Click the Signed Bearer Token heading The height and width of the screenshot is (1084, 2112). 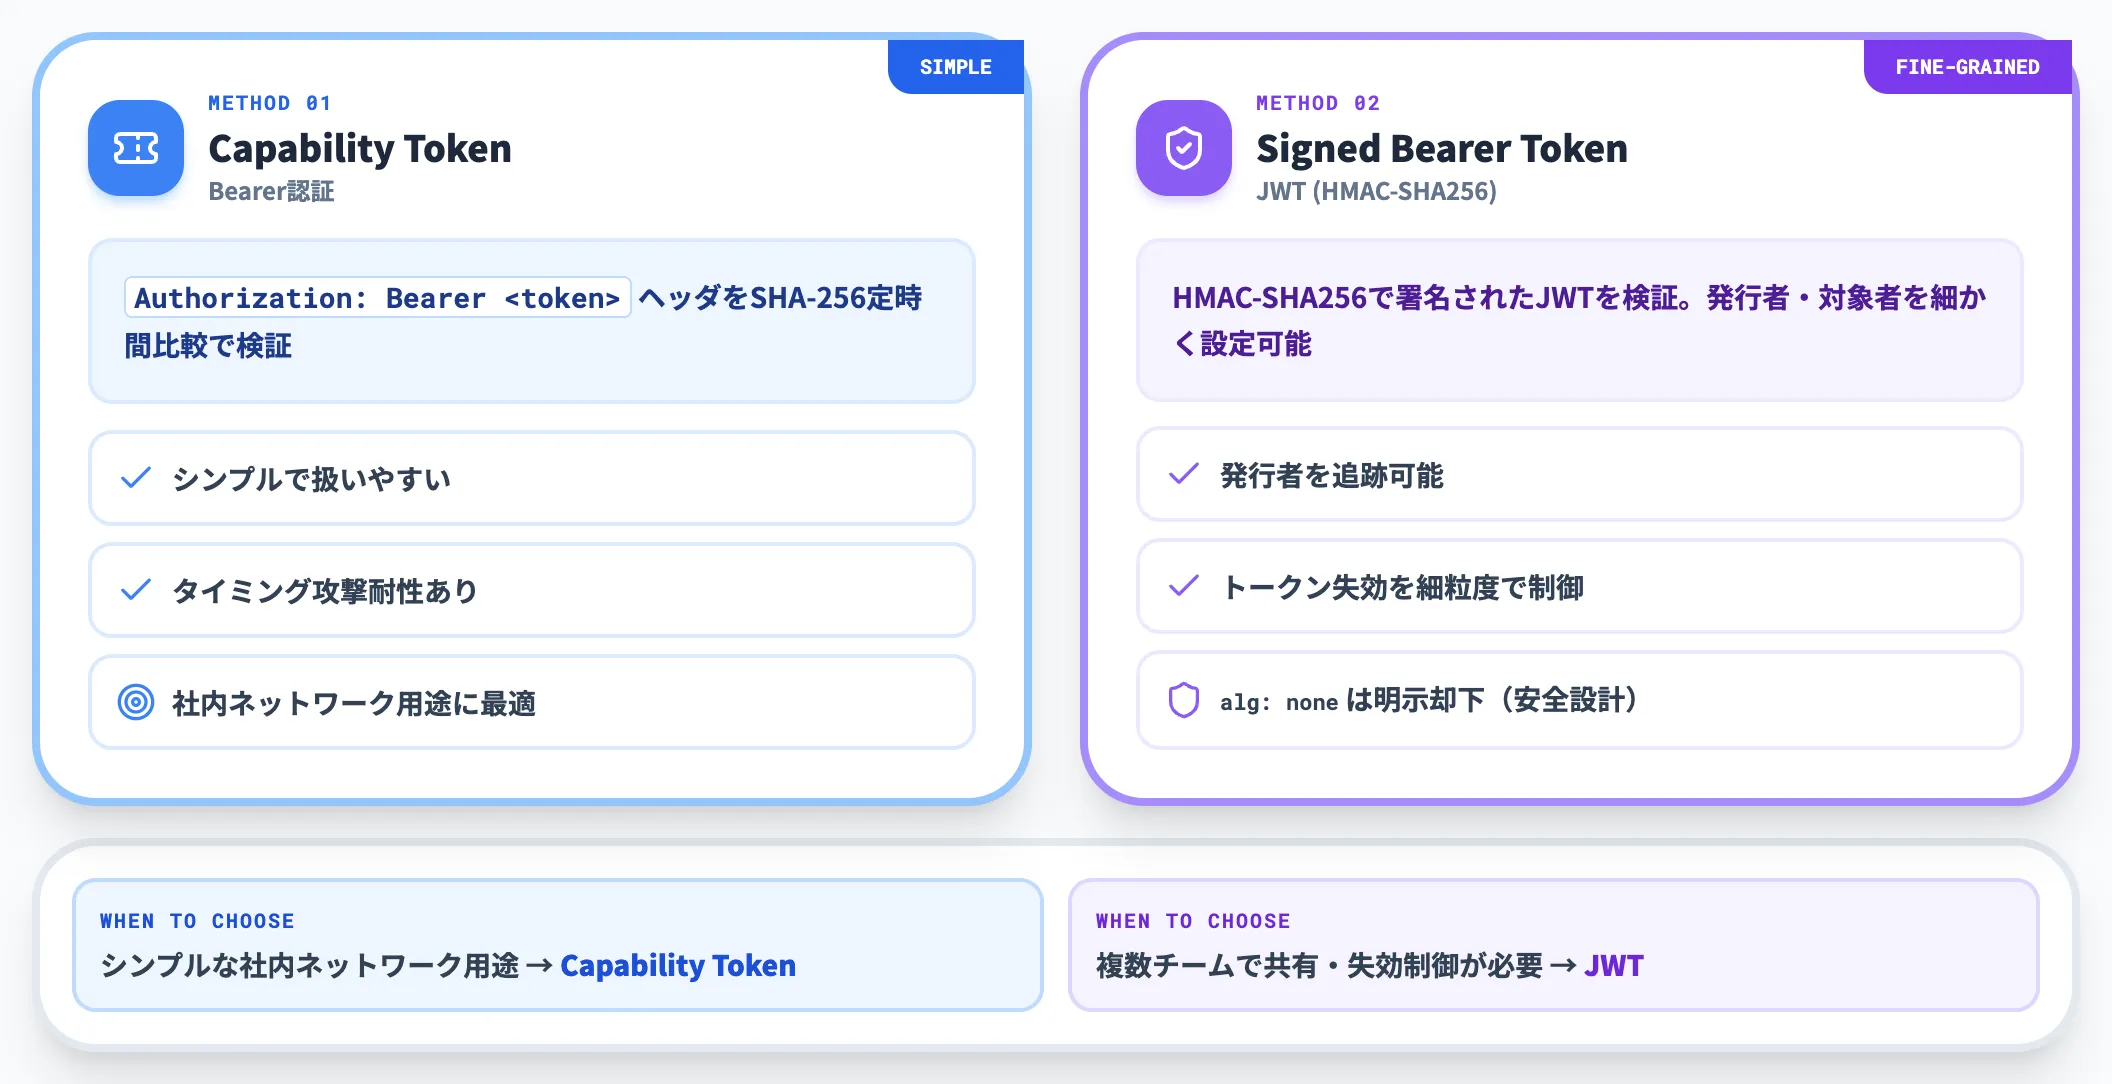[x=1442, y=148]
